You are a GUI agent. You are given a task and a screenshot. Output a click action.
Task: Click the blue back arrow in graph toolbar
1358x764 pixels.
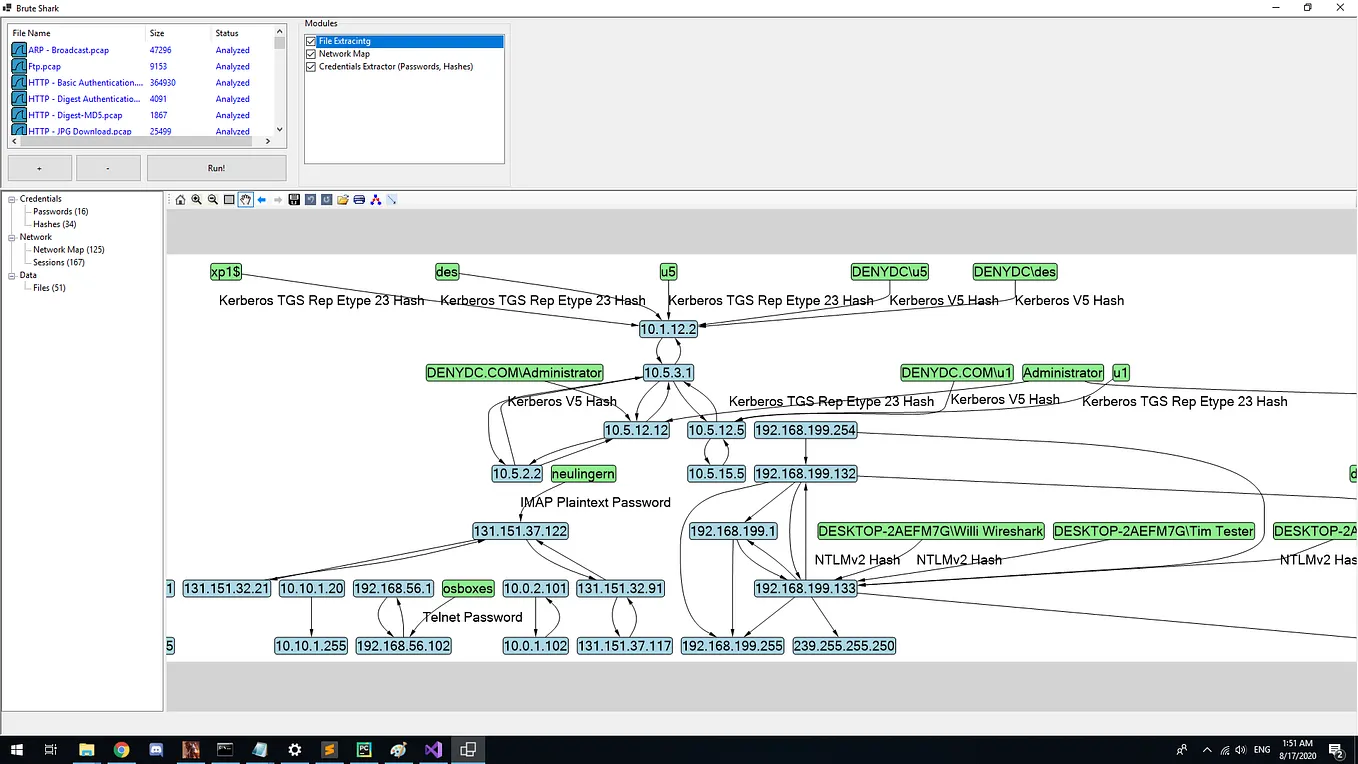(262, 200)
